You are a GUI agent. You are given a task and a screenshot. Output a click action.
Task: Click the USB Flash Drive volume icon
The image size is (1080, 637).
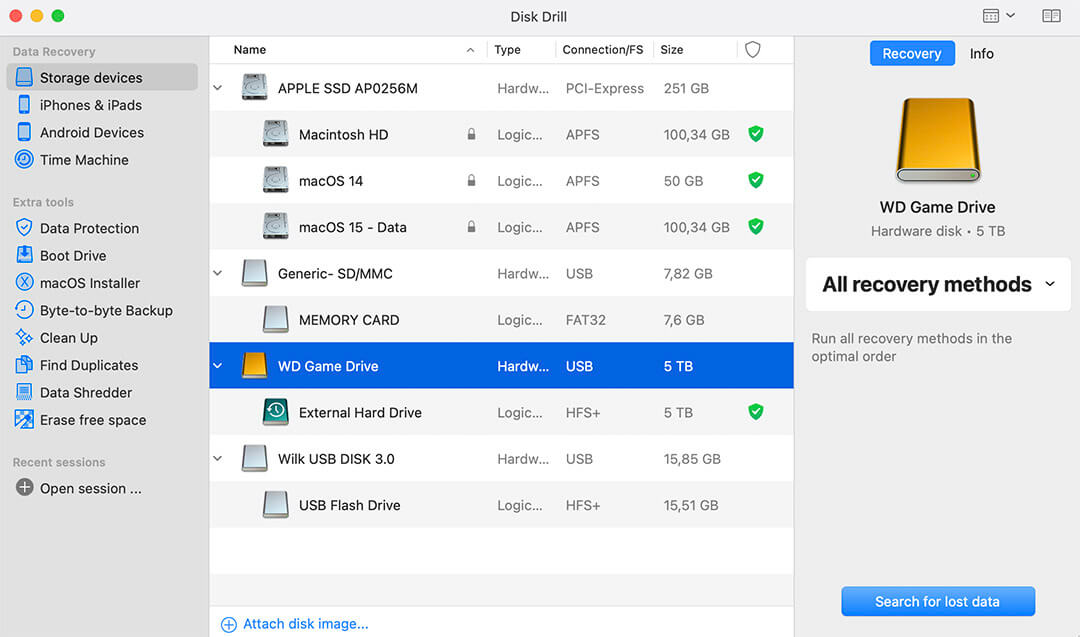pos(276,505)
